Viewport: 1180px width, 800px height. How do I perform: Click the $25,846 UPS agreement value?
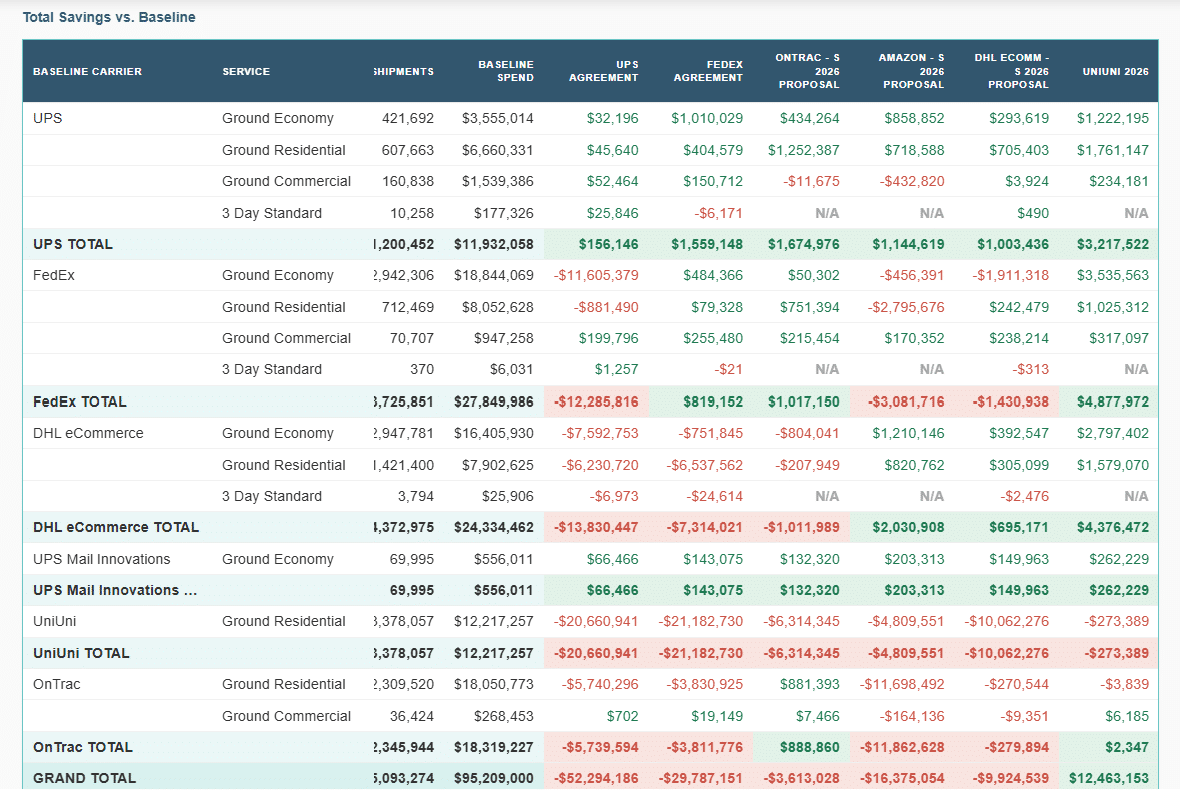(x=612, y=214)
